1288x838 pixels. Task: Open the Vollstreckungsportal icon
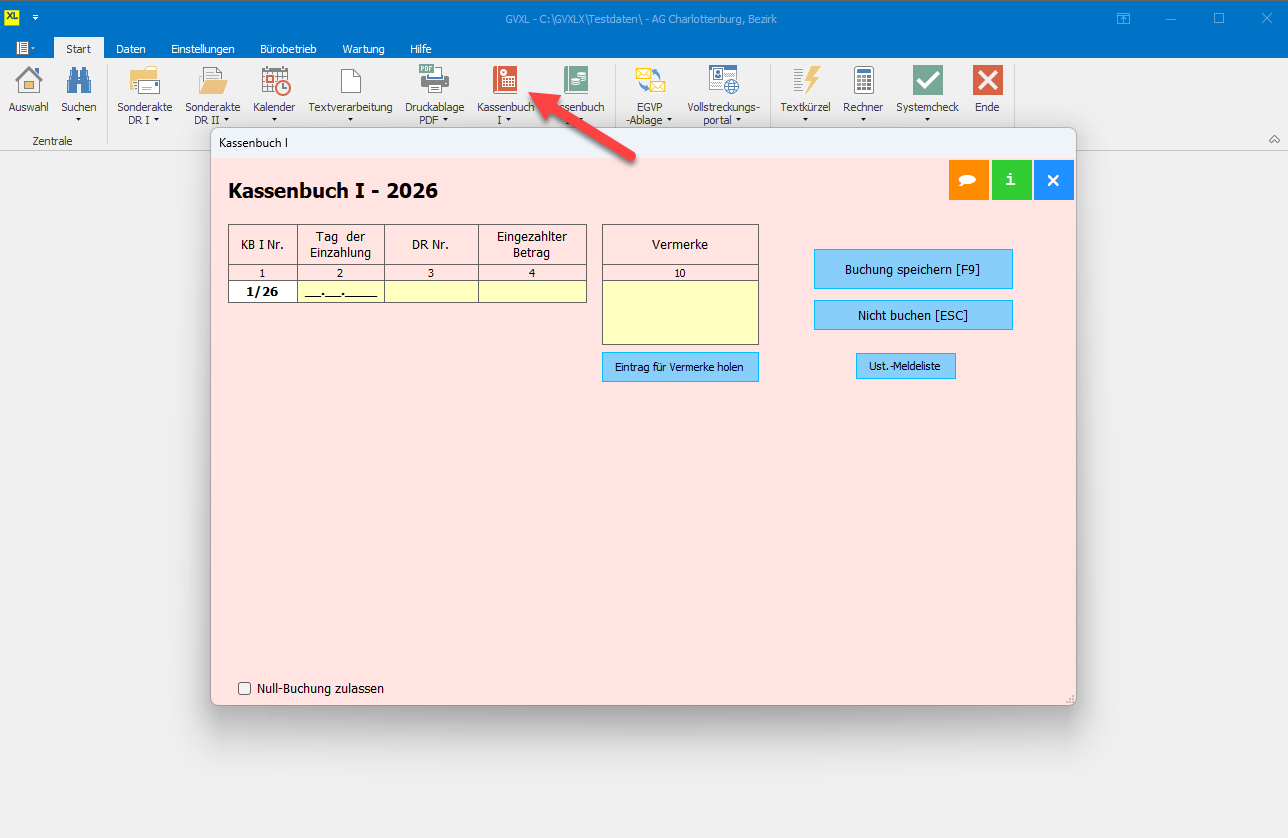coord(723,80)
